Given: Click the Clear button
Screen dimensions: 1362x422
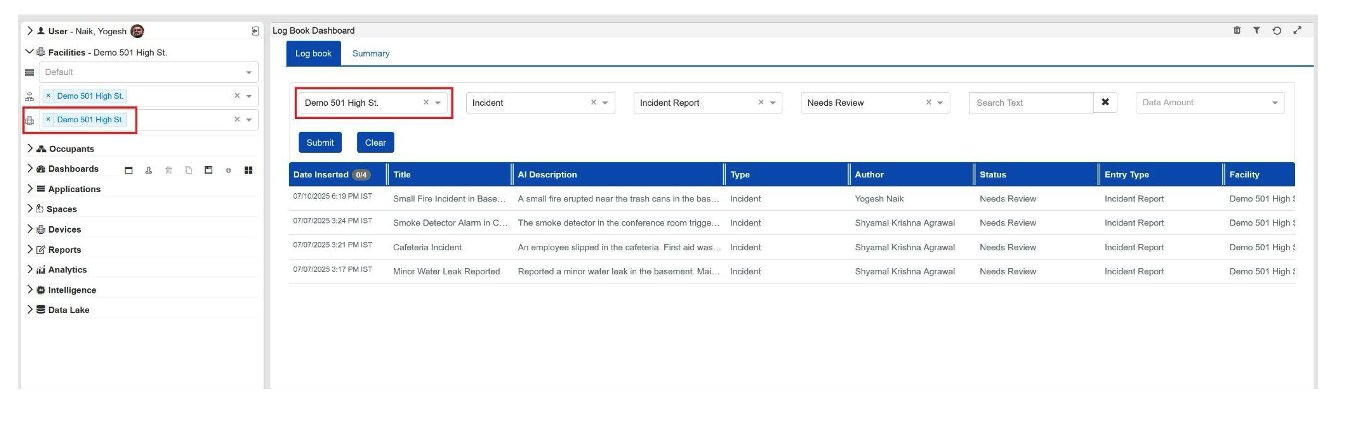Looking at the screenshot, I should pyautogui.click(x=375, y=143).
